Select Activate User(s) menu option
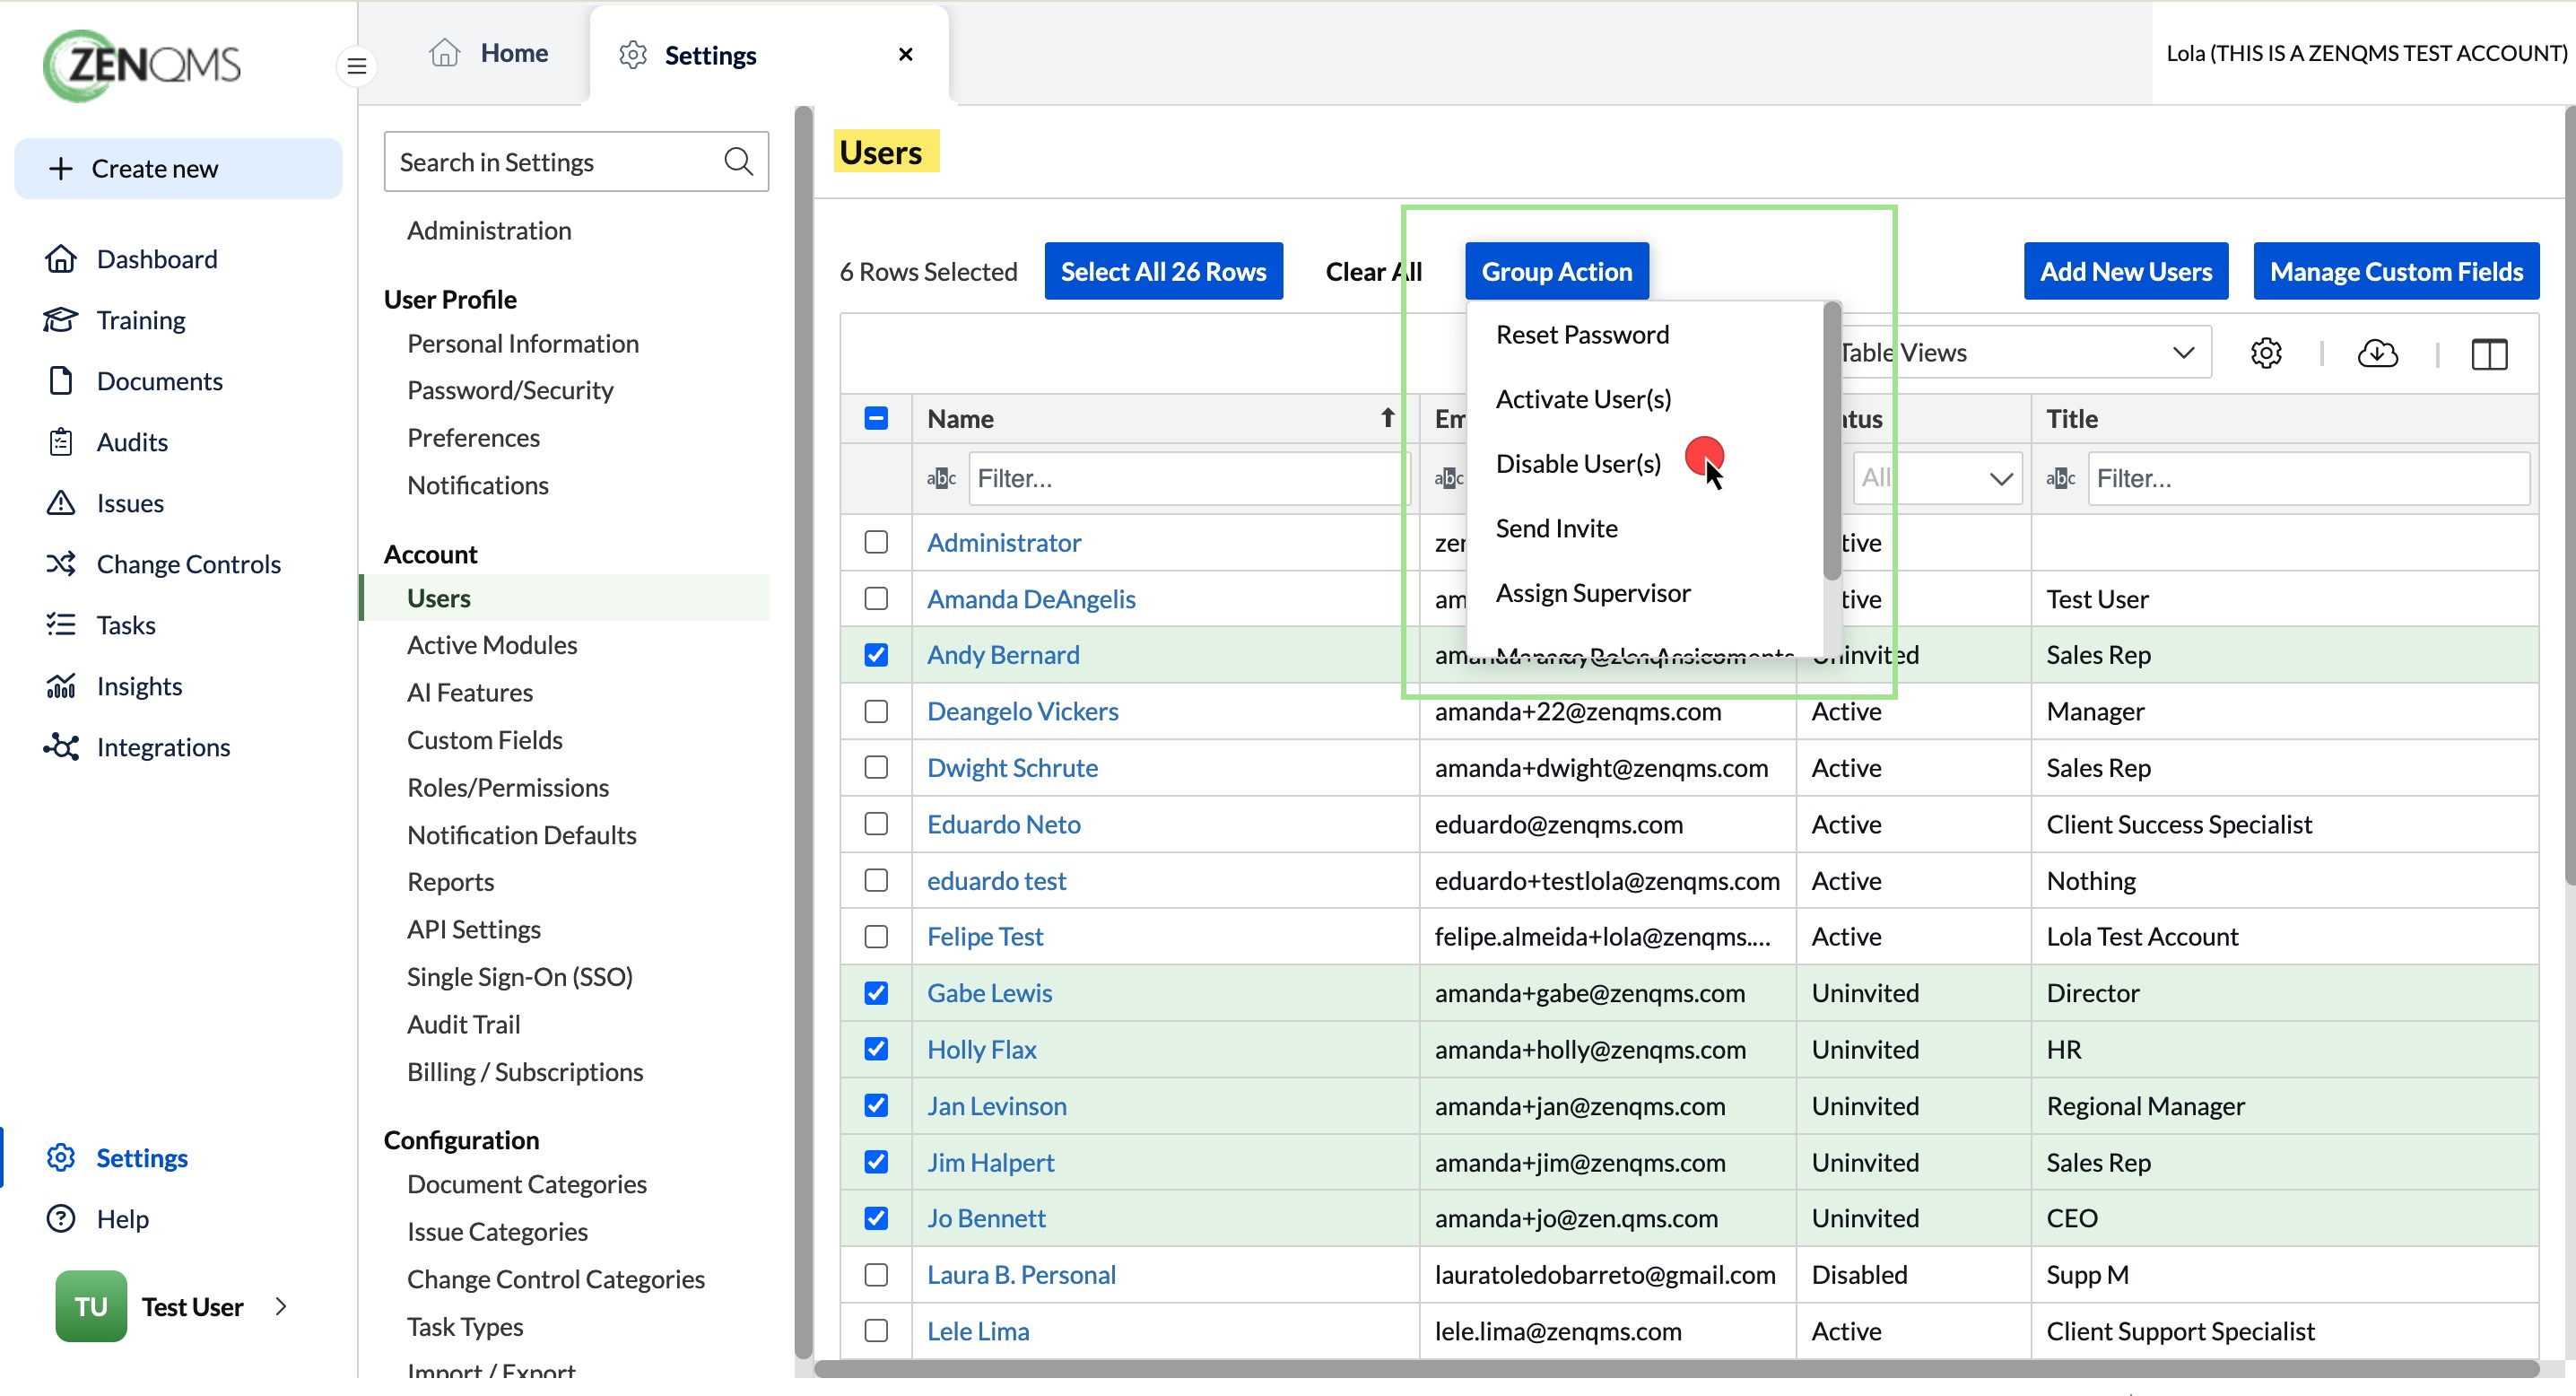 tap(1583, 399)
